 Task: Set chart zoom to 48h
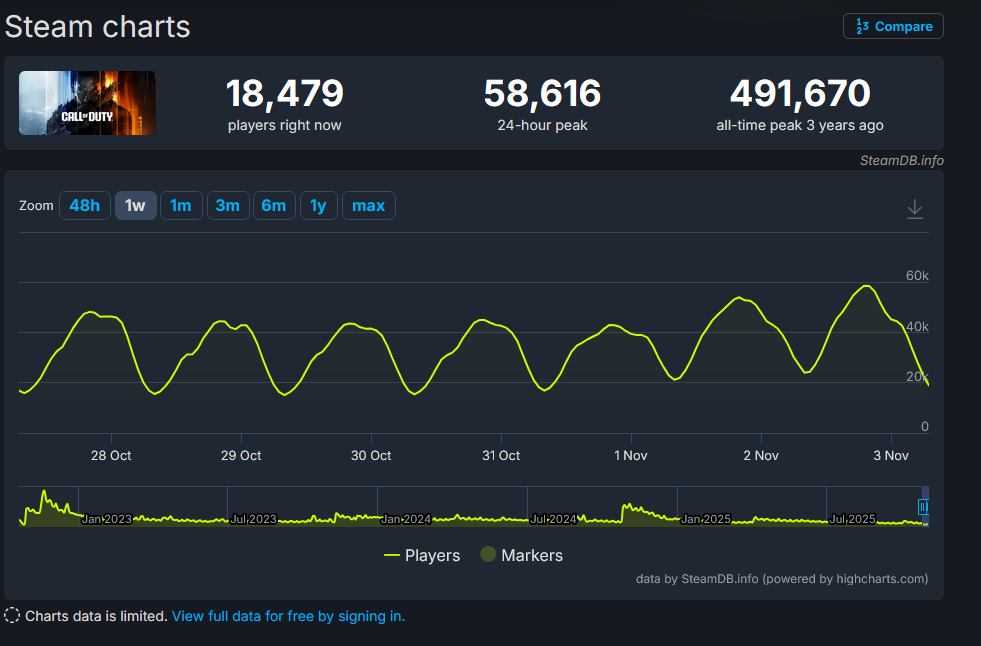[x=84, y=205]
